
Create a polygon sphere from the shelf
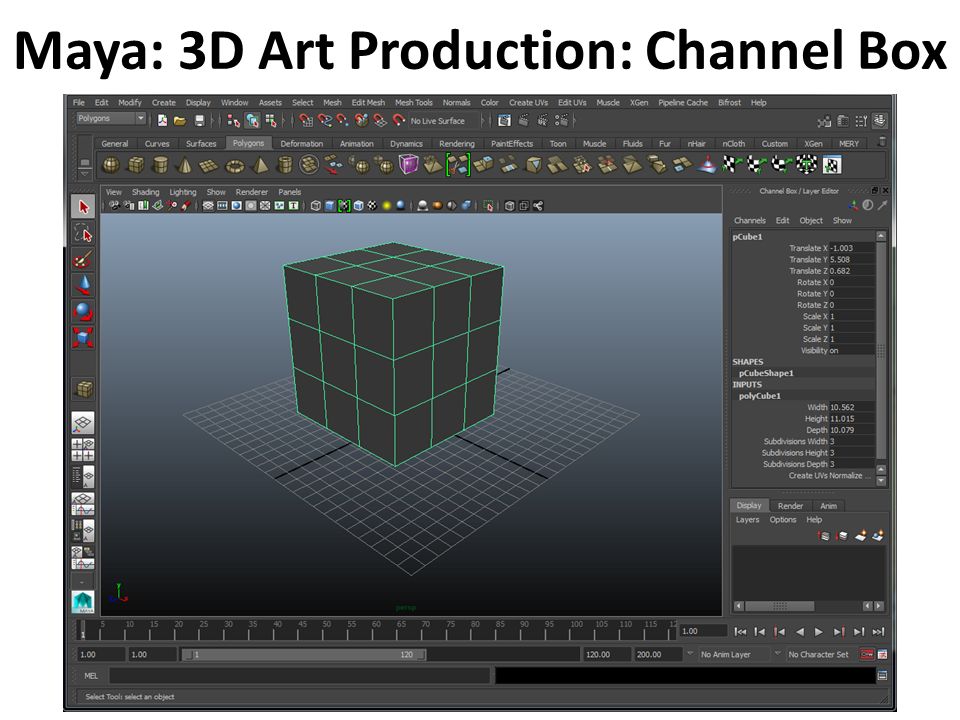pos(111,165)
